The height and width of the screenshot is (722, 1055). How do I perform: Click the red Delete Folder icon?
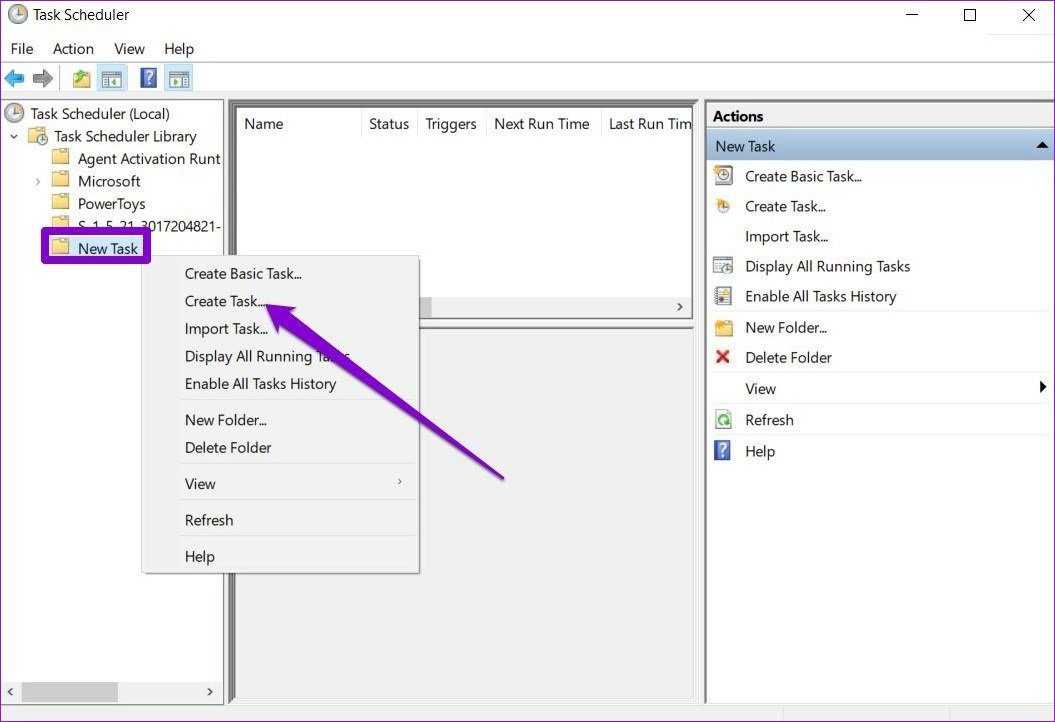[x=723, y=357]
